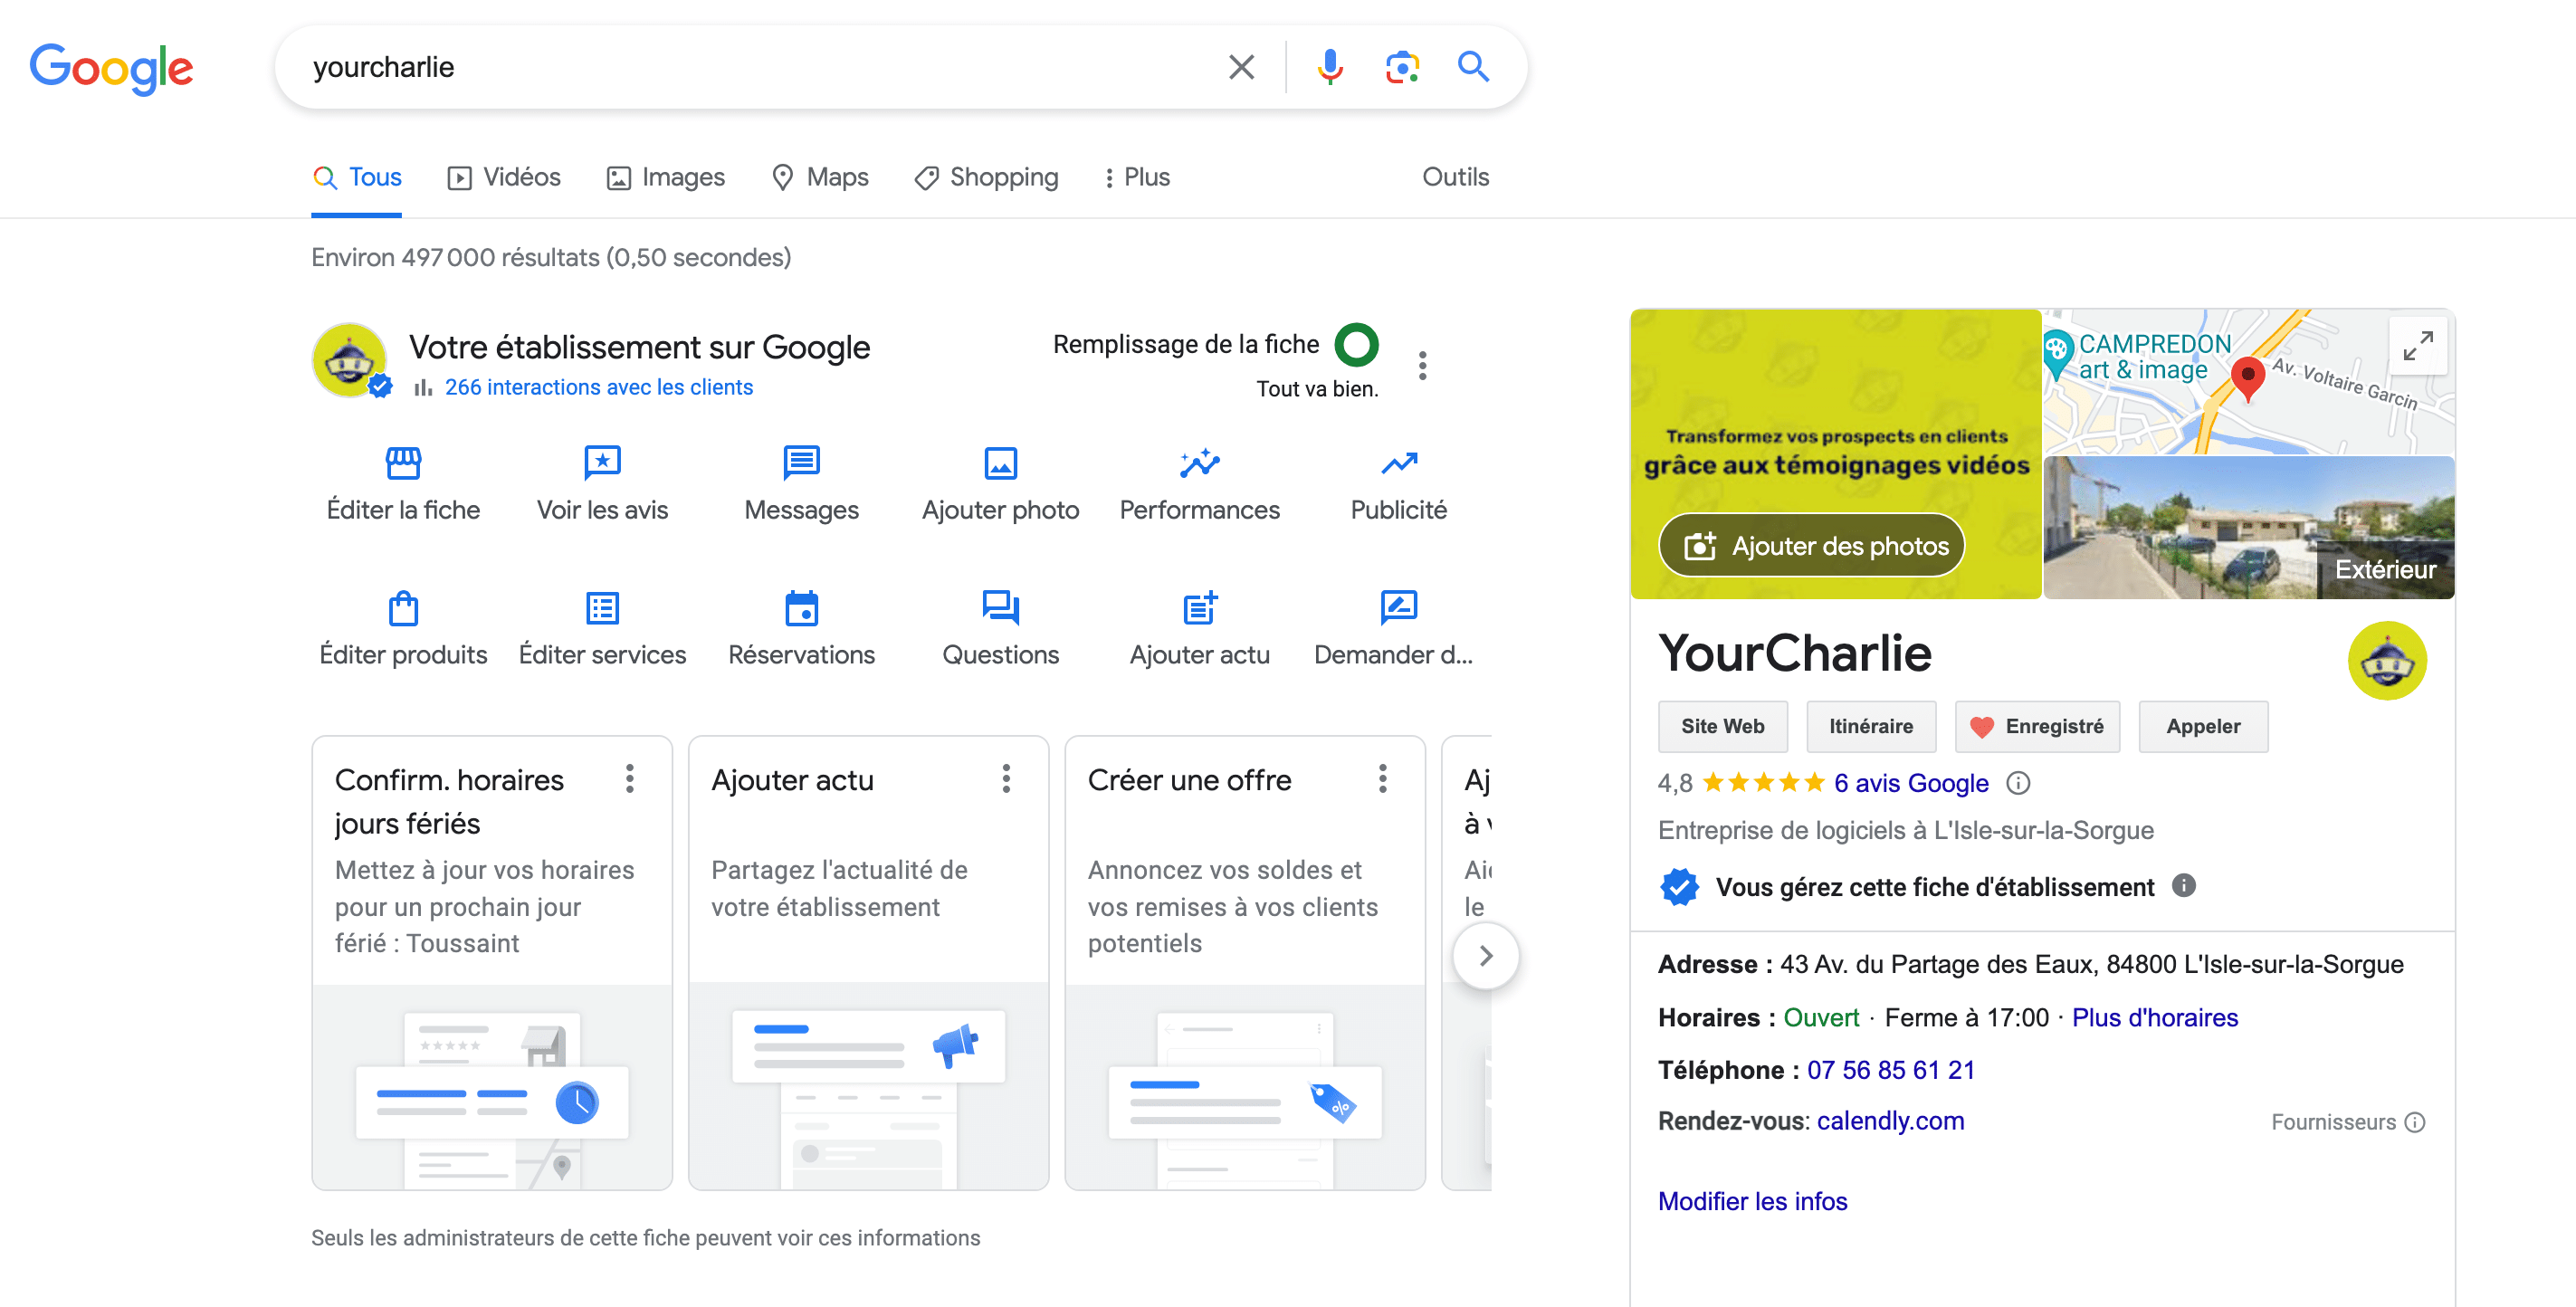Open the Modifier les infos link
This screenshot has height=1307, width=2576.
click(x=1752, y=1201)
